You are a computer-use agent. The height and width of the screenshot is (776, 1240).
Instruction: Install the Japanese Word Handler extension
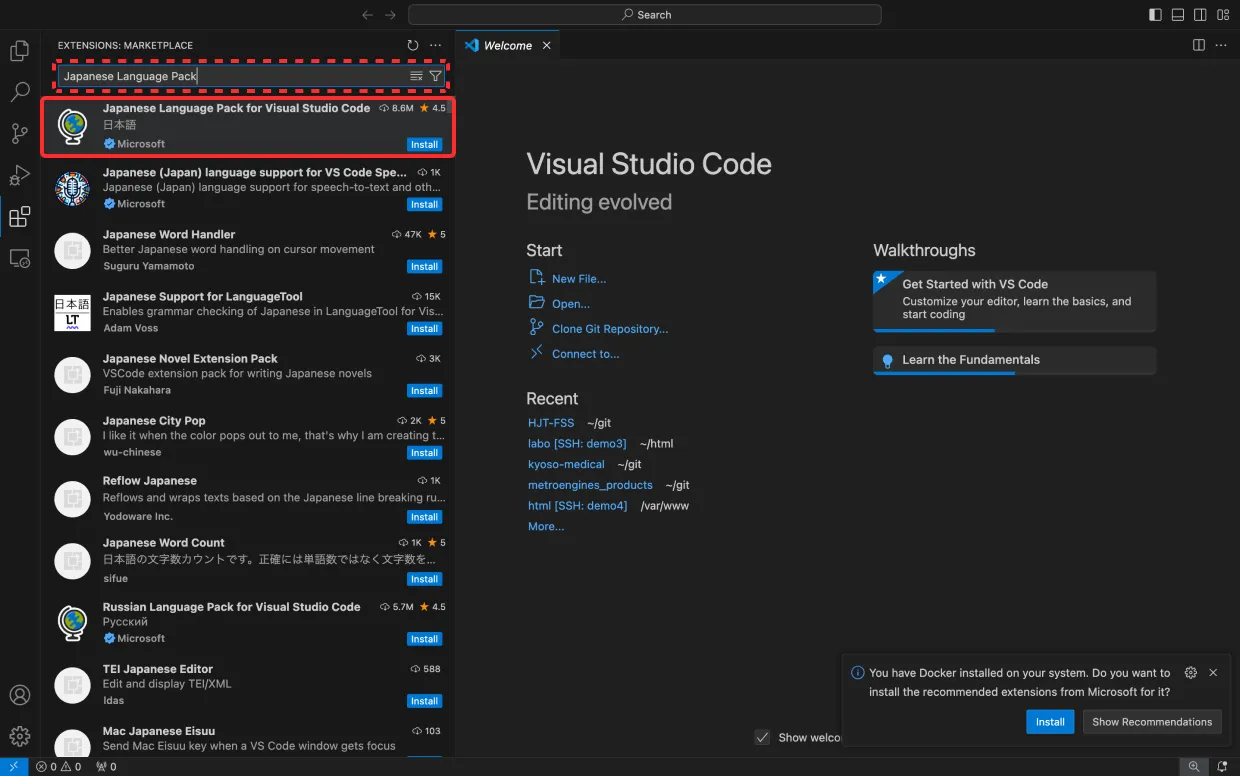tap(424, 267)
